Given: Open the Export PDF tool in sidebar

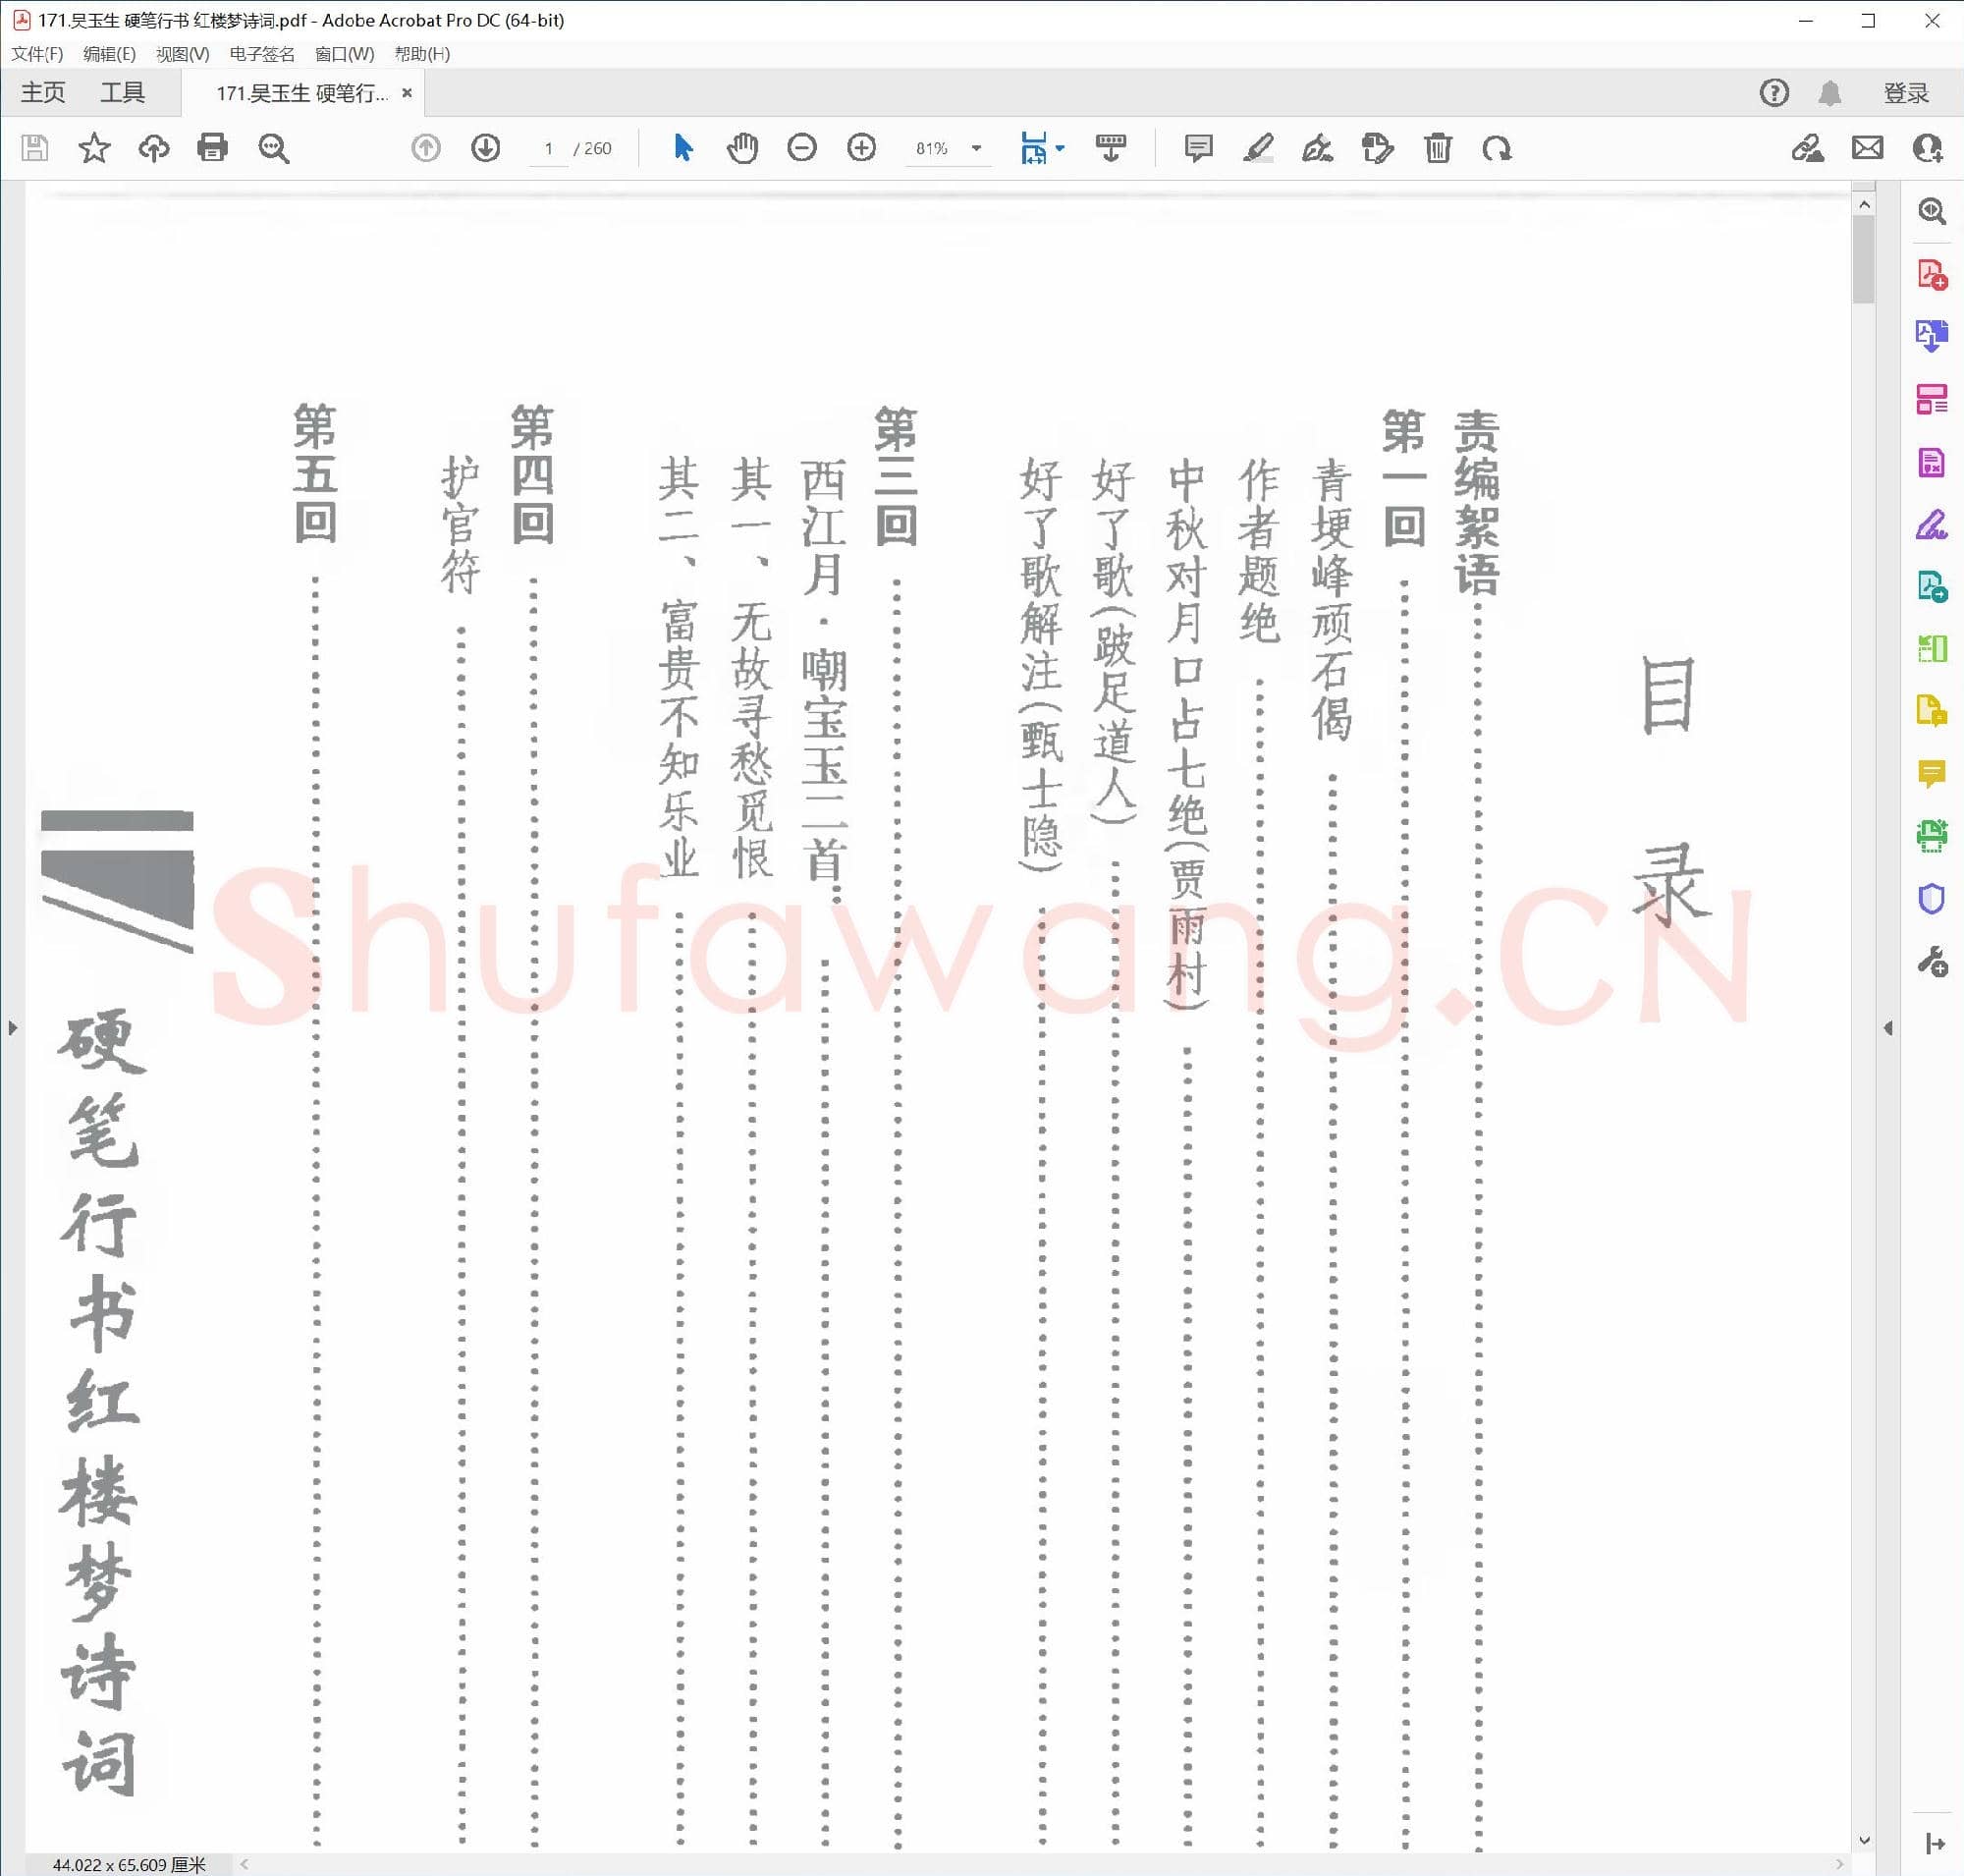Looking at the screenshot, I should click(x=1933, y=337).
